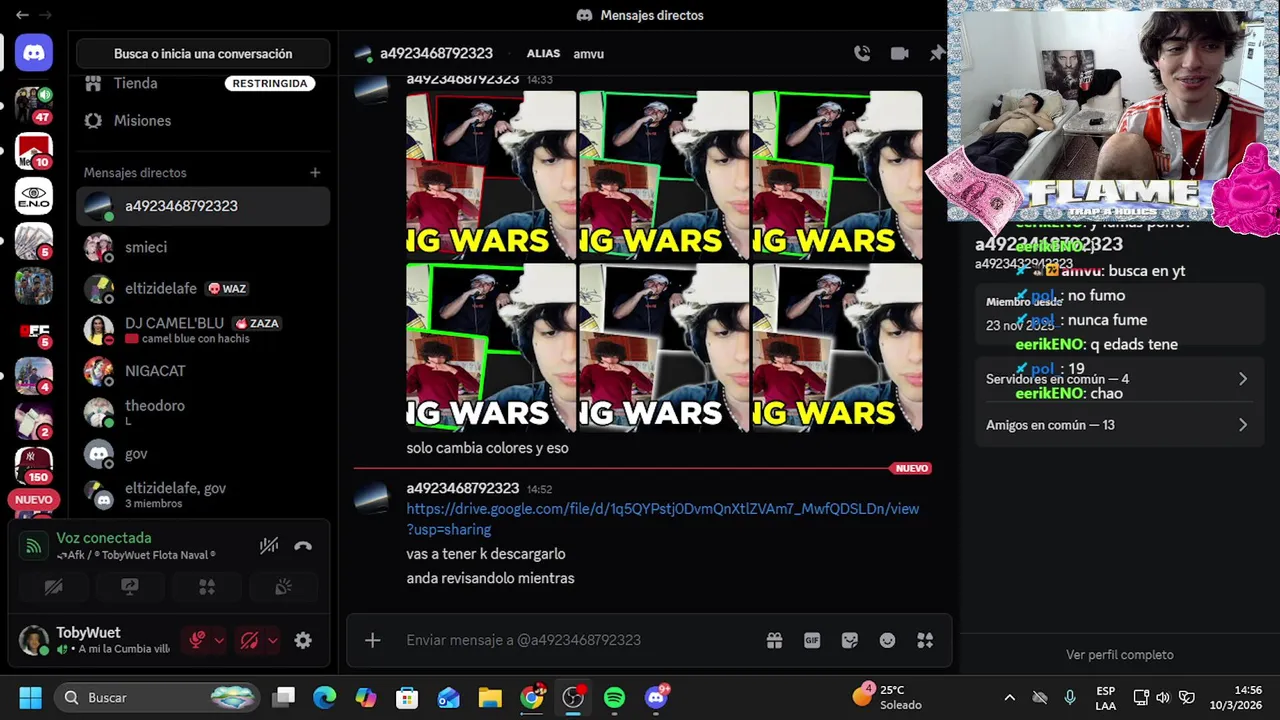
Task: Expand Servidores en común — 4
Action: (1118, 379)
